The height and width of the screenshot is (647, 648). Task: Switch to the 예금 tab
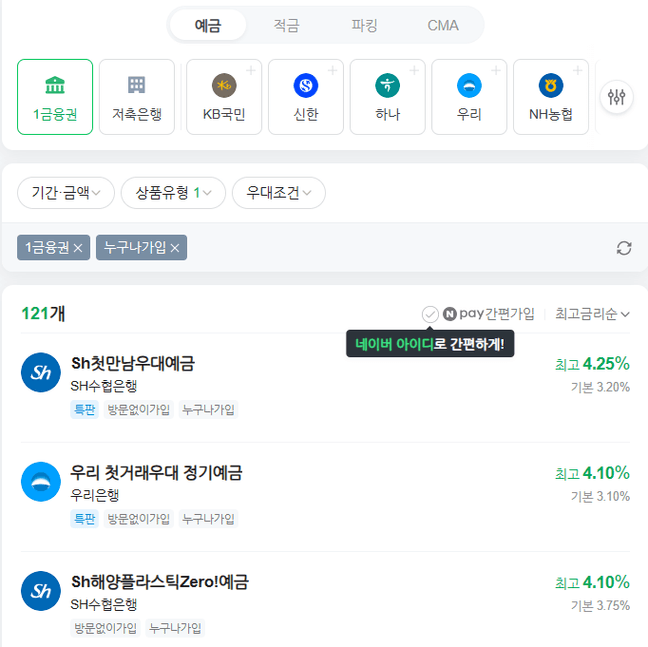coord(208,25)
